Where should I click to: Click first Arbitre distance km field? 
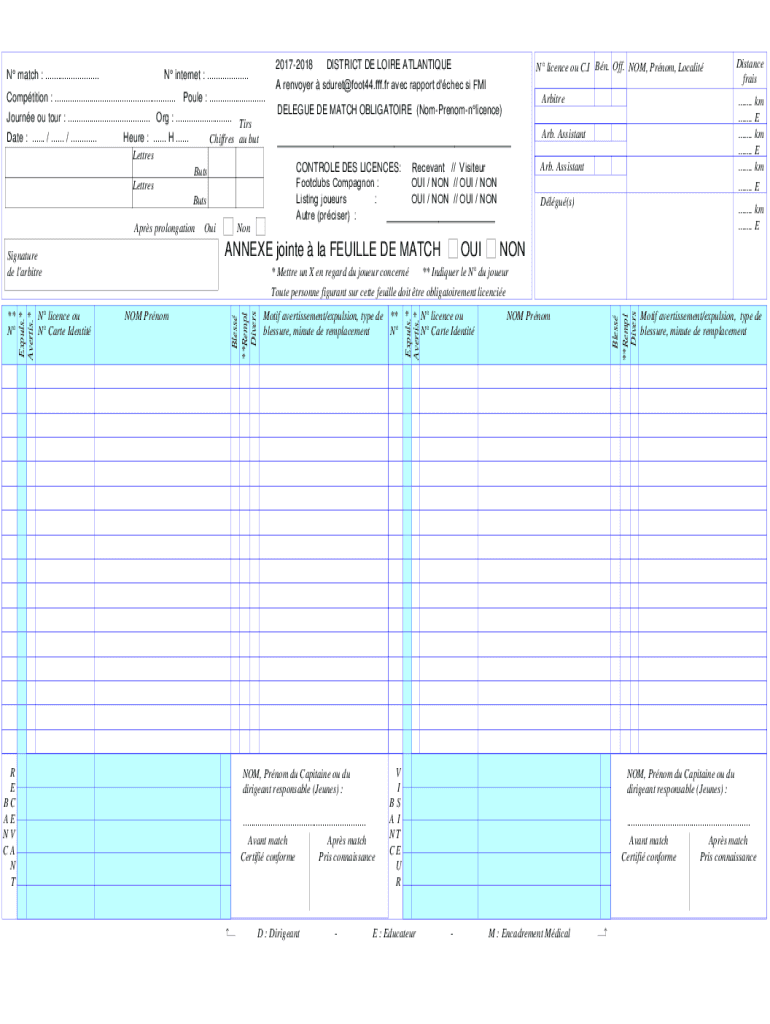pos(749,102)
